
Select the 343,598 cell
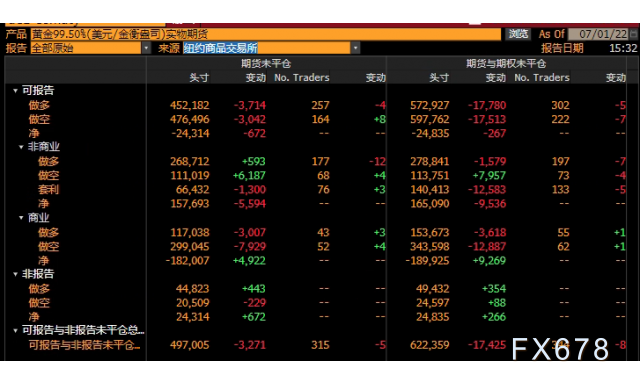point(429,247)
